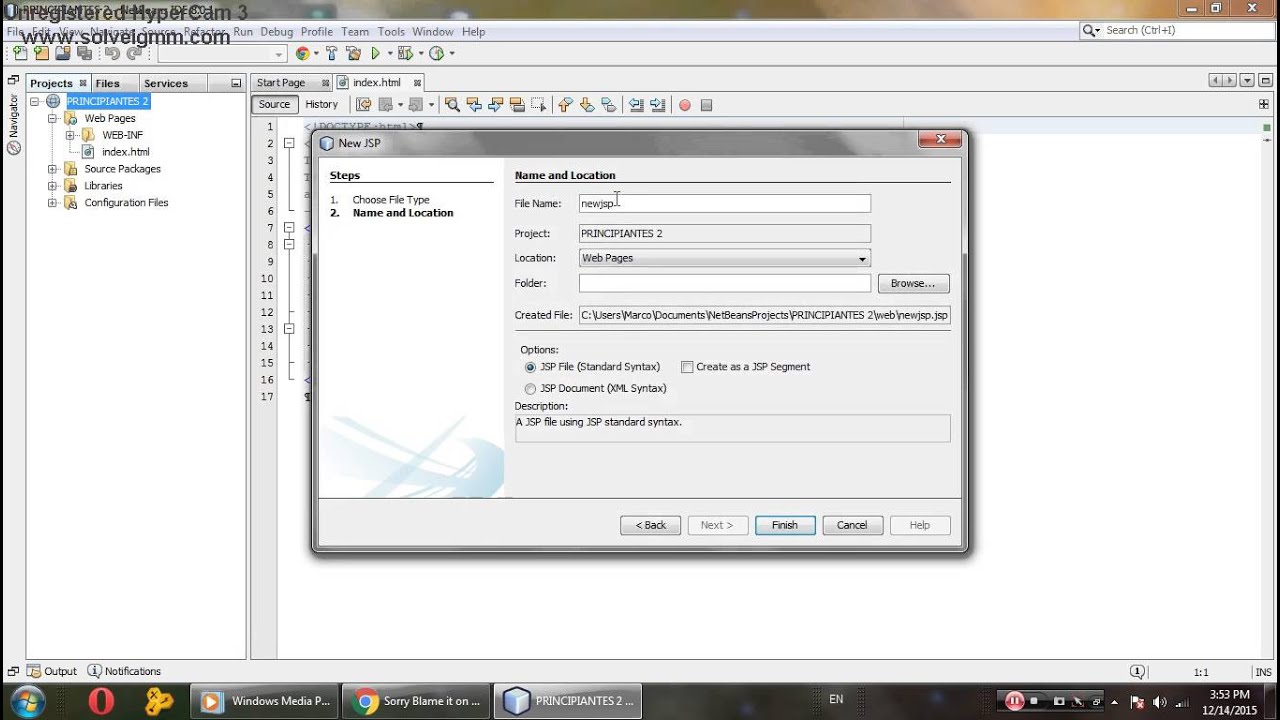Viewport: 1280px width, 720px height.
Task: Click the Next Bookmark icon
Action: click(x=587, y=104)
